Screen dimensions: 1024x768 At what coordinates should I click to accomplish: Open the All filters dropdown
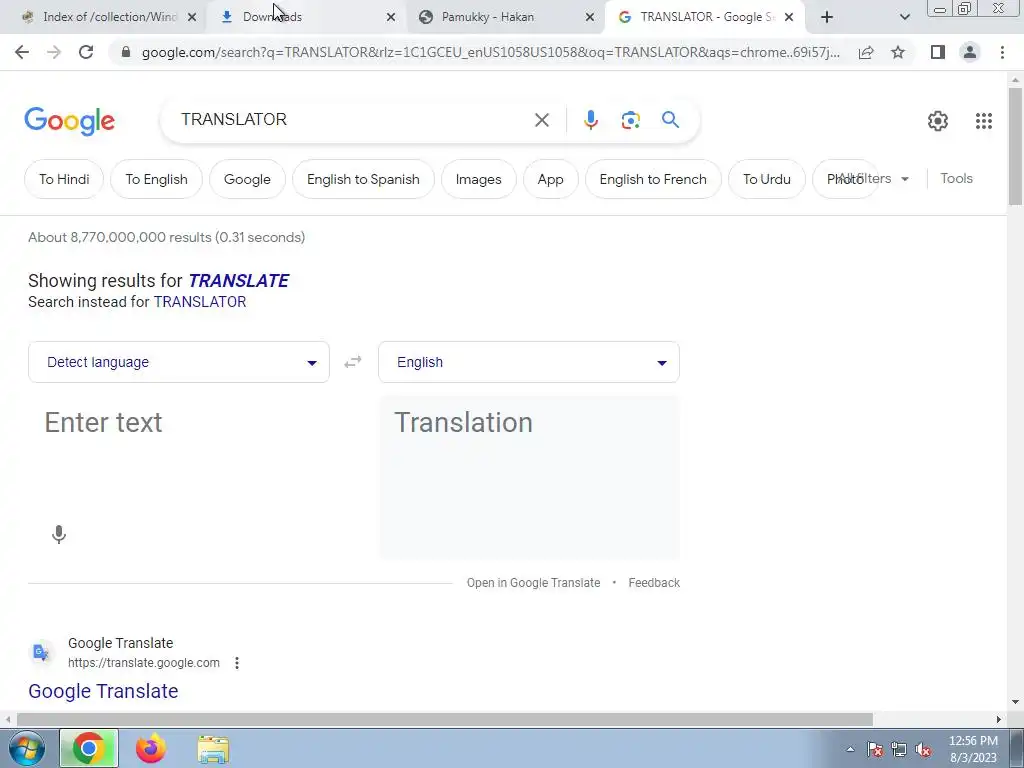coord(874,178)
